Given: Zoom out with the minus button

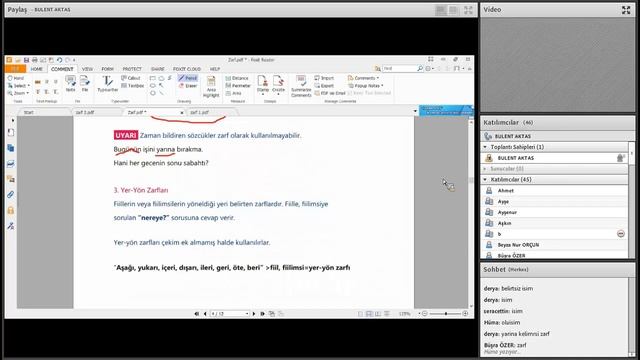Looking at the screenshot, I should pyautogui.click(x=425, y=313).
